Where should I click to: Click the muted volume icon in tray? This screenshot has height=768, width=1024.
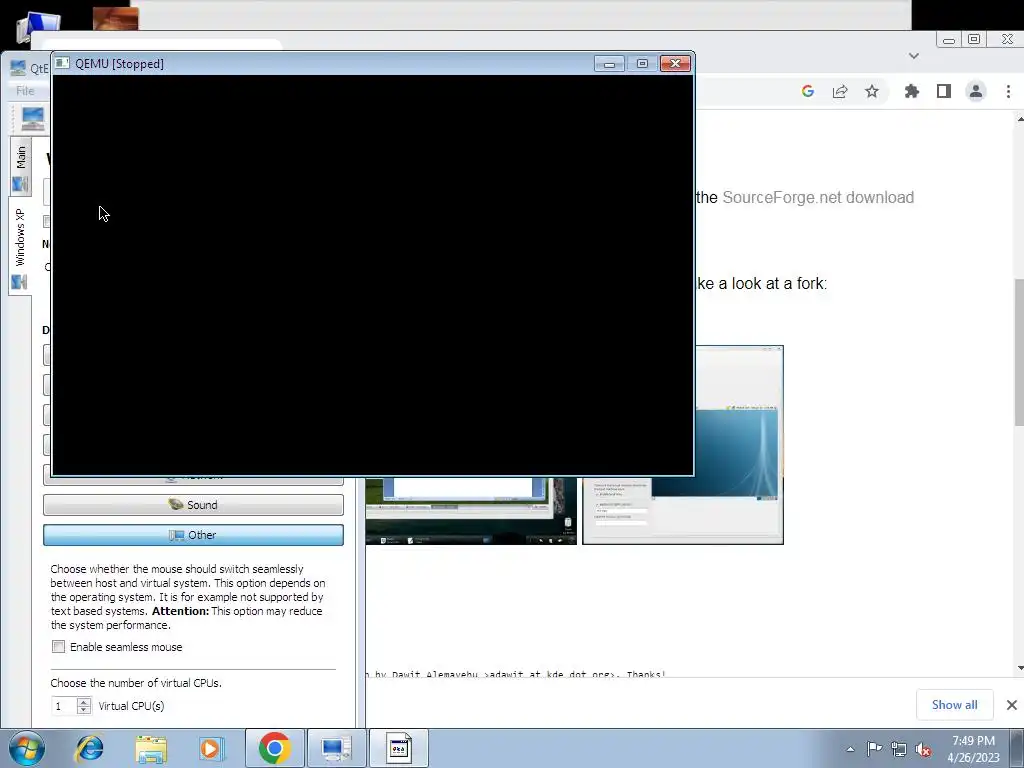(923, 750)
